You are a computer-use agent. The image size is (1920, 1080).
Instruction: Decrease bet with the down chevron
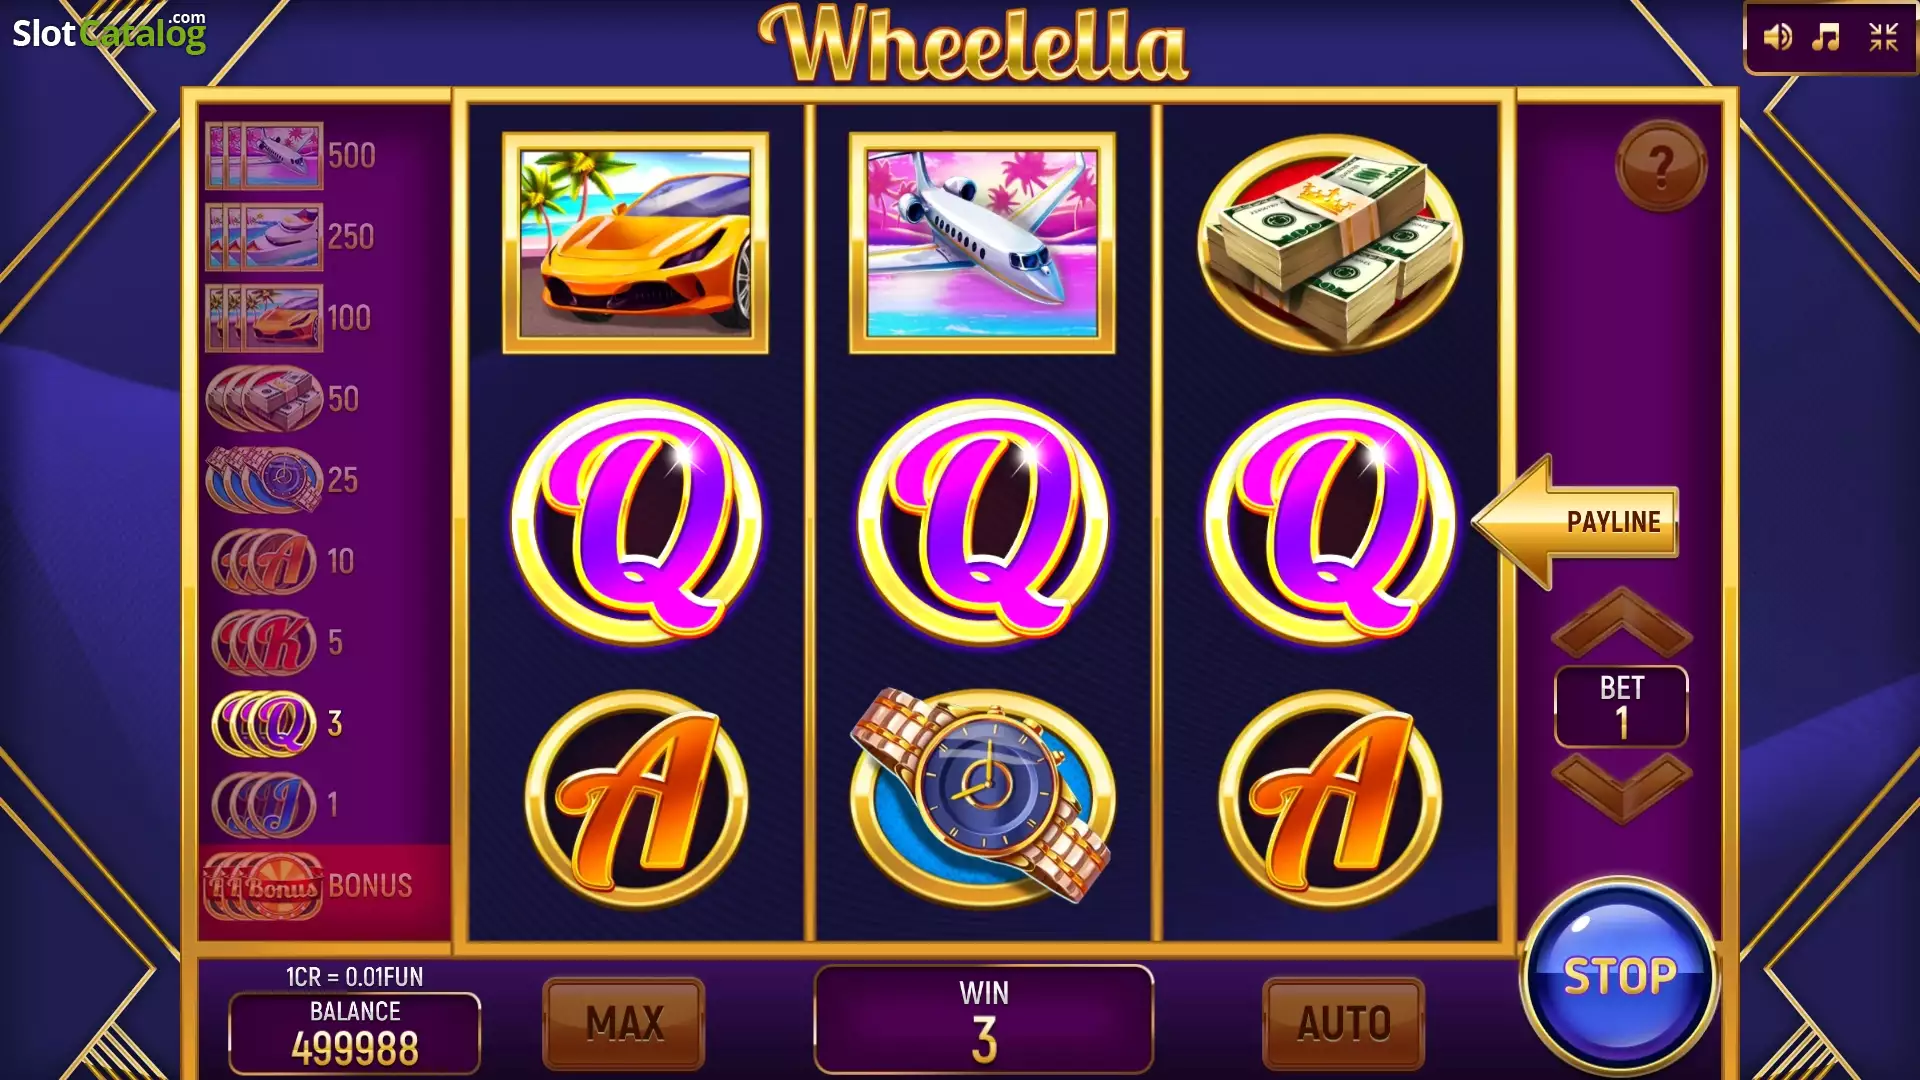coord(1621,788)
